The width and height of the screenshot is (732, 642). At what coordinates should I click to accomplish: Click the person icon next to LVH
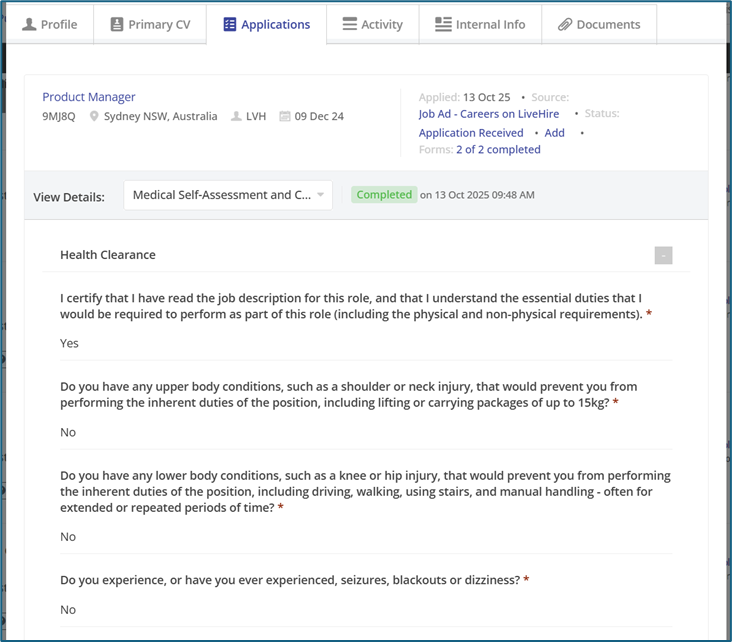click(x=236, y=117)
